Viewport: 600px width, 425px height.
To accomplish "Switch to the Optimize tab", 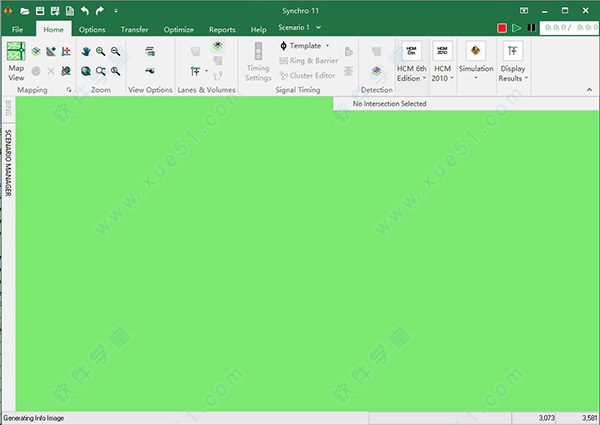I will [x=179, y=29].
